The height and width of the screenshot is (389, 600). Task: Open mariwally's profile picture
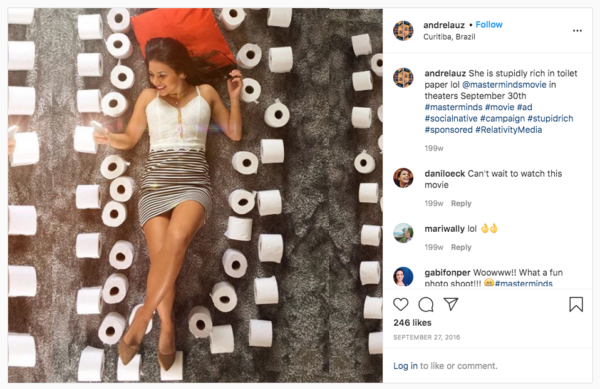click(403, 233)
